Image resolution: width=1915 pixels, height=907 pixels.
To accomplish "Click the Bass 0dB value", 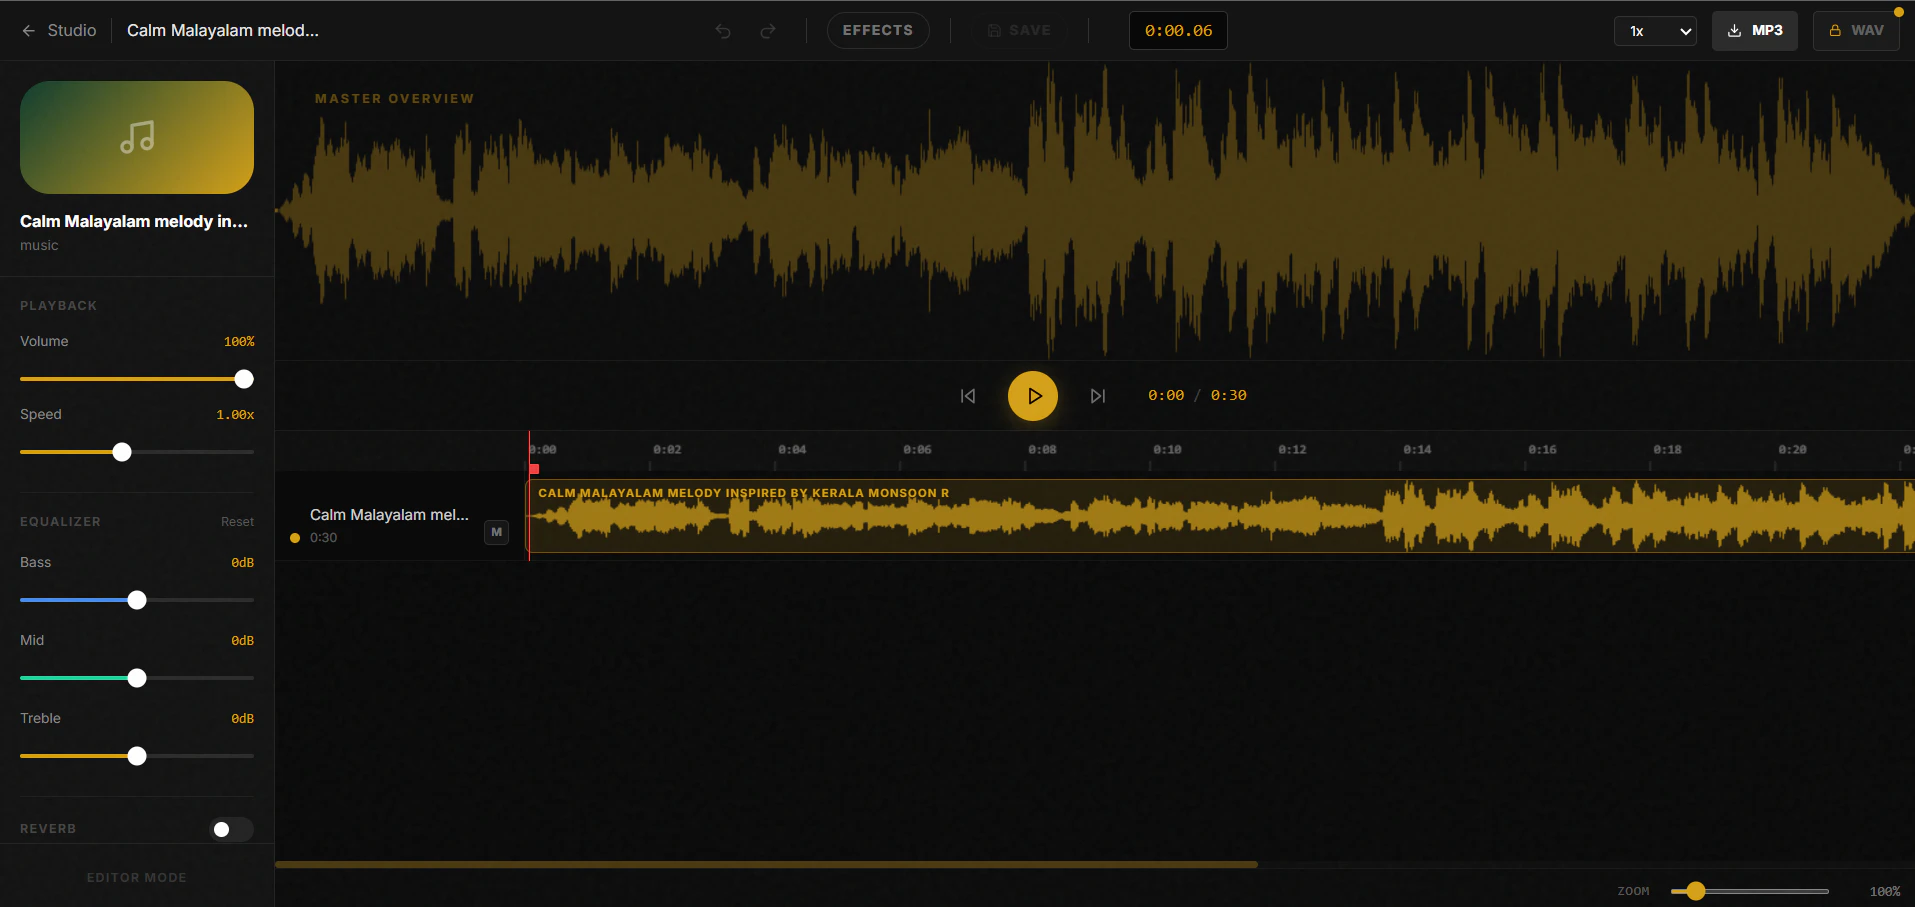I will click(x=242, y=563).
